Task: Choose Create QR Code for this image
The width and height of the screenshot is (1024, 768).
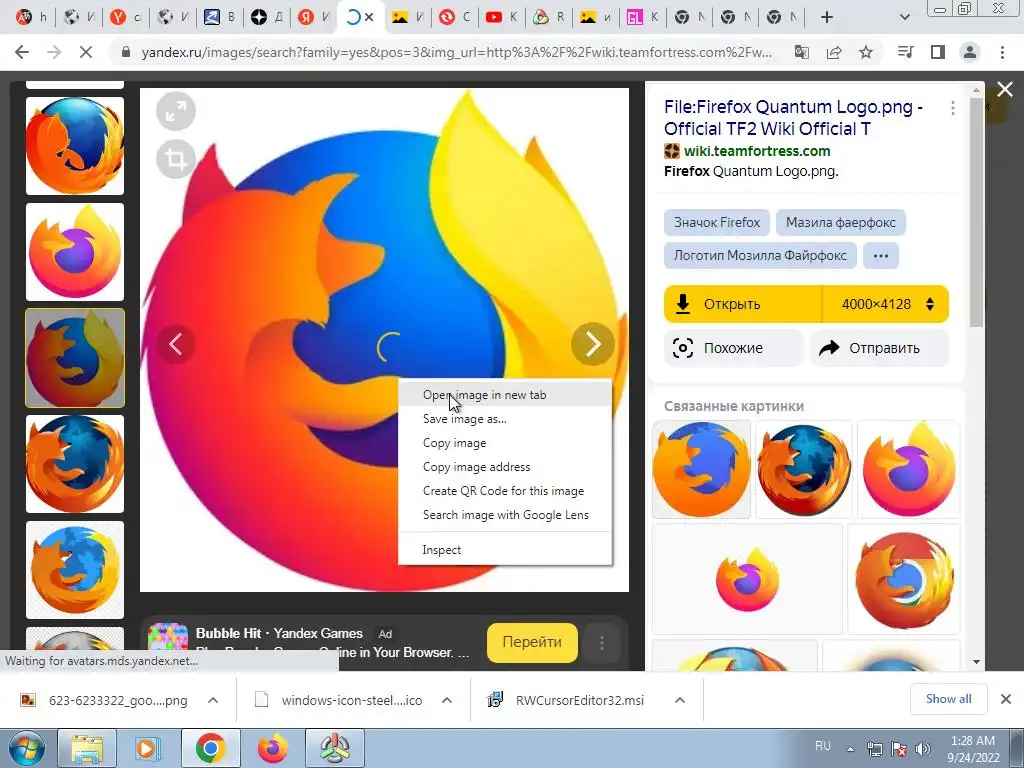Action: point(505,491)
